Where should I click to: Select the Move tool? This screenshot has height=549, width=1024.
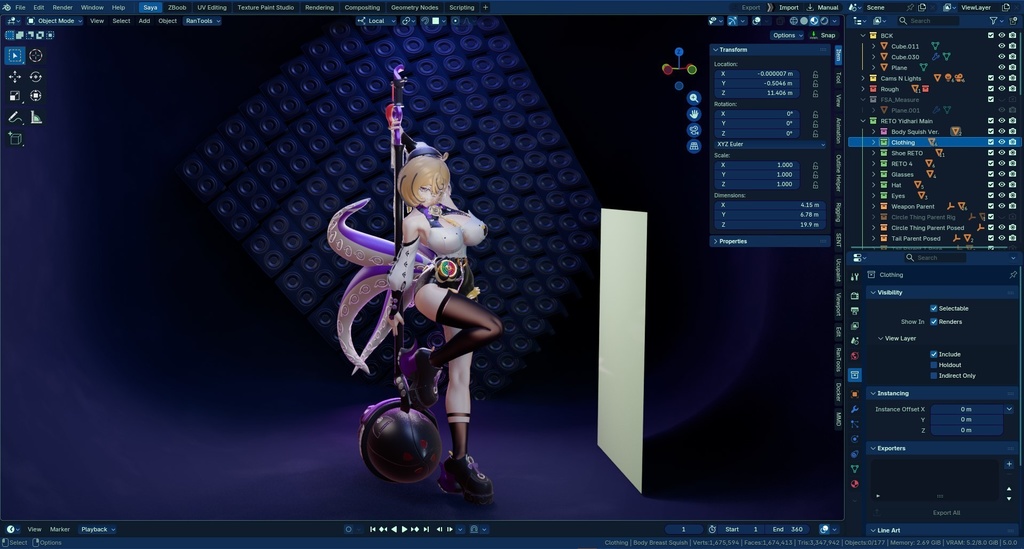pos(14,77)
